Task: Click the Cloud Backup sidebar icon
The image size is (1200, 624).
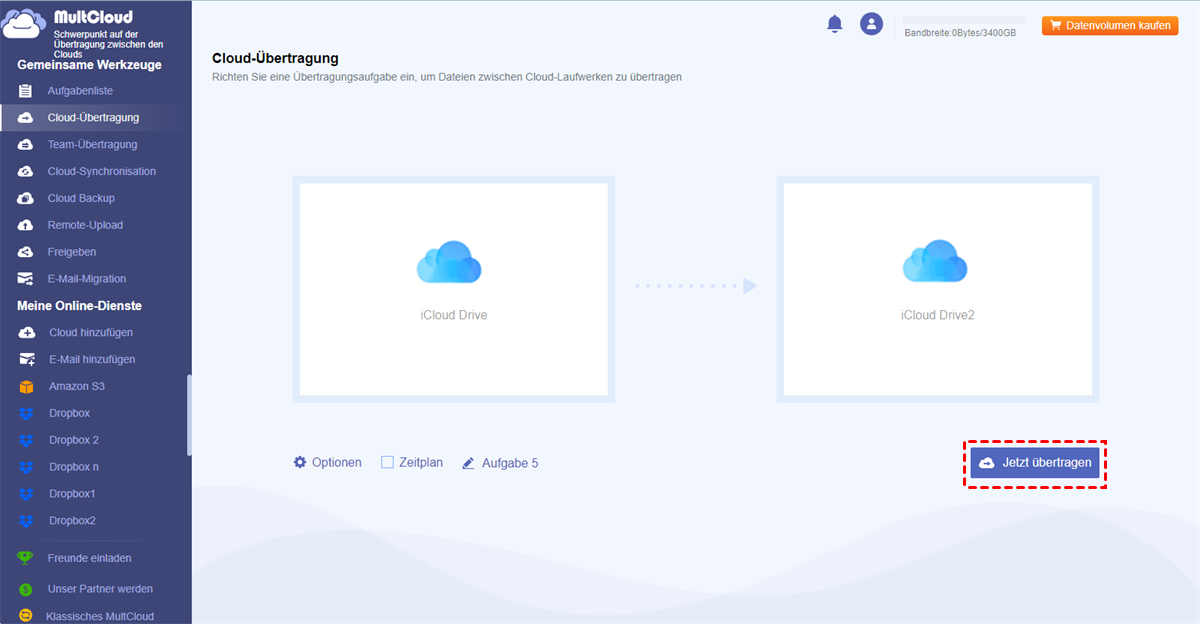Action: pos(26,199)
